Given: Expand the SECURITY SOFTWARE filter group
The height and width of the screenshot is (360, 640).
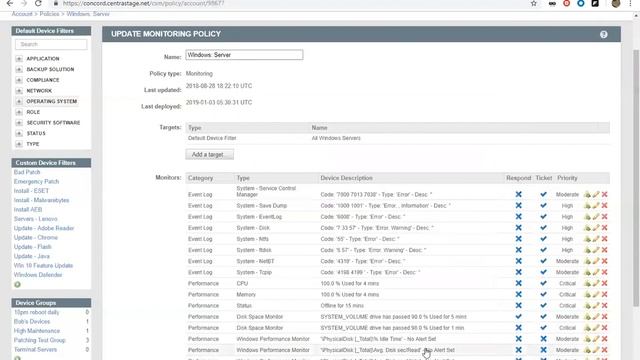Looking at the screenshot, I should tap(19, 122).
